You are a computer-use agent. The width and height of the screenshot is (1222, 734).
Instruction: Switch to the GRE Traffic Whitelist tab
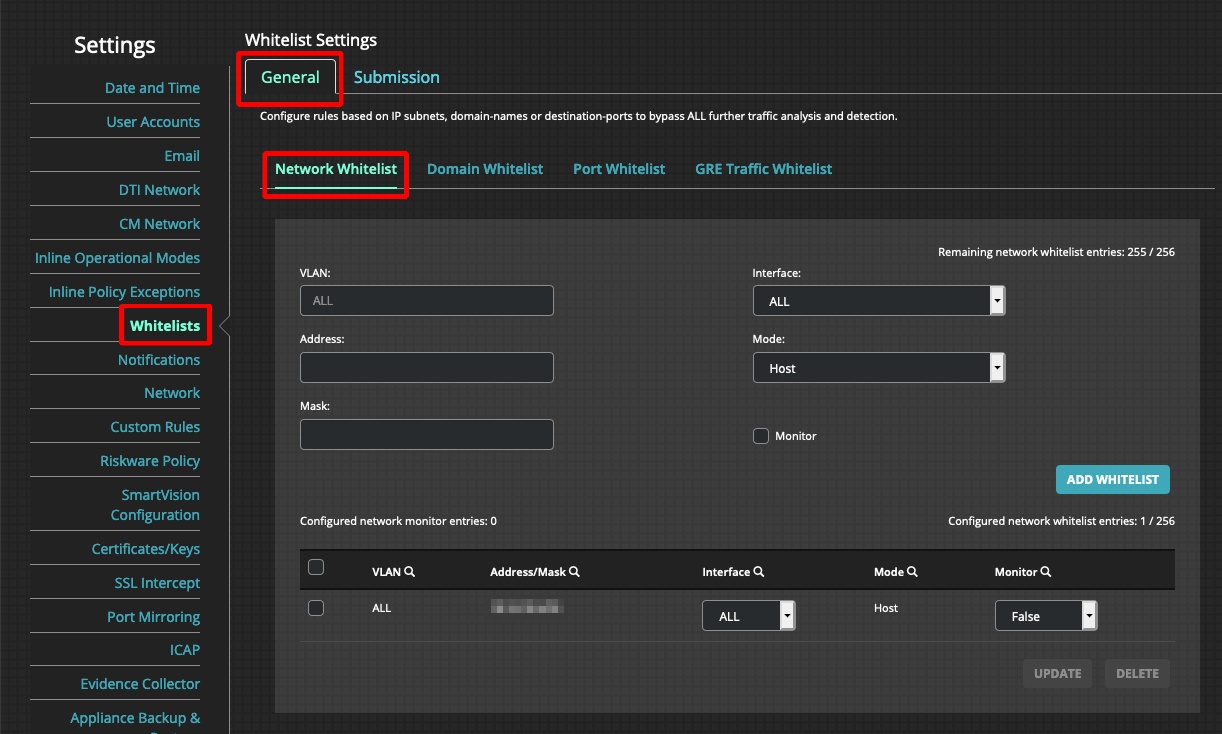(x=763, y=168)
